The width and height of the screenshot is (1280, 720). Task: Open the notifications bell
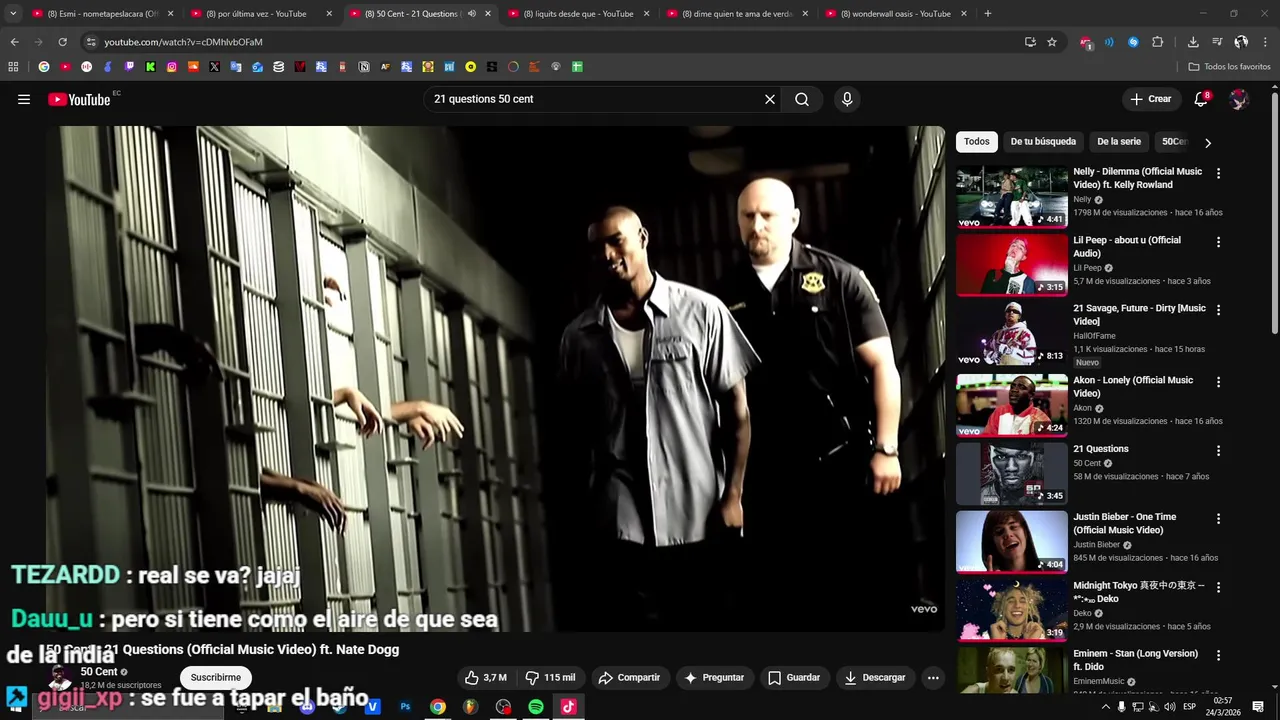click(x=1201, y=99)
